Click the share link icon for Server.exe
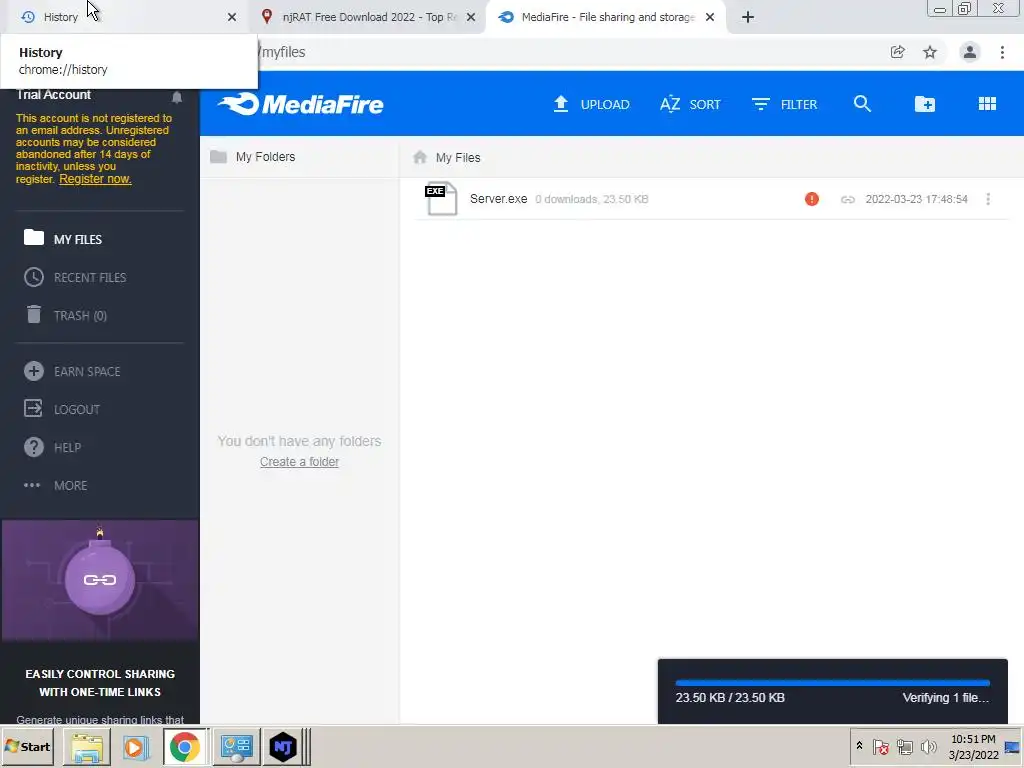 [x=848, y=199]
